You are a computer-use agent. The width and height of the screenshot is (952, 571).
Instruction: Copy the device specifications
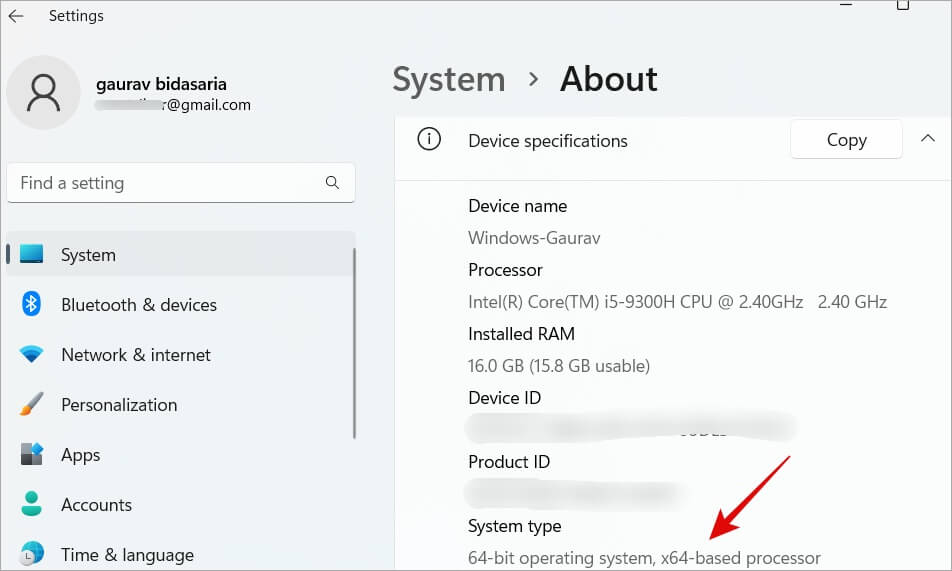(x=846, y=139)
